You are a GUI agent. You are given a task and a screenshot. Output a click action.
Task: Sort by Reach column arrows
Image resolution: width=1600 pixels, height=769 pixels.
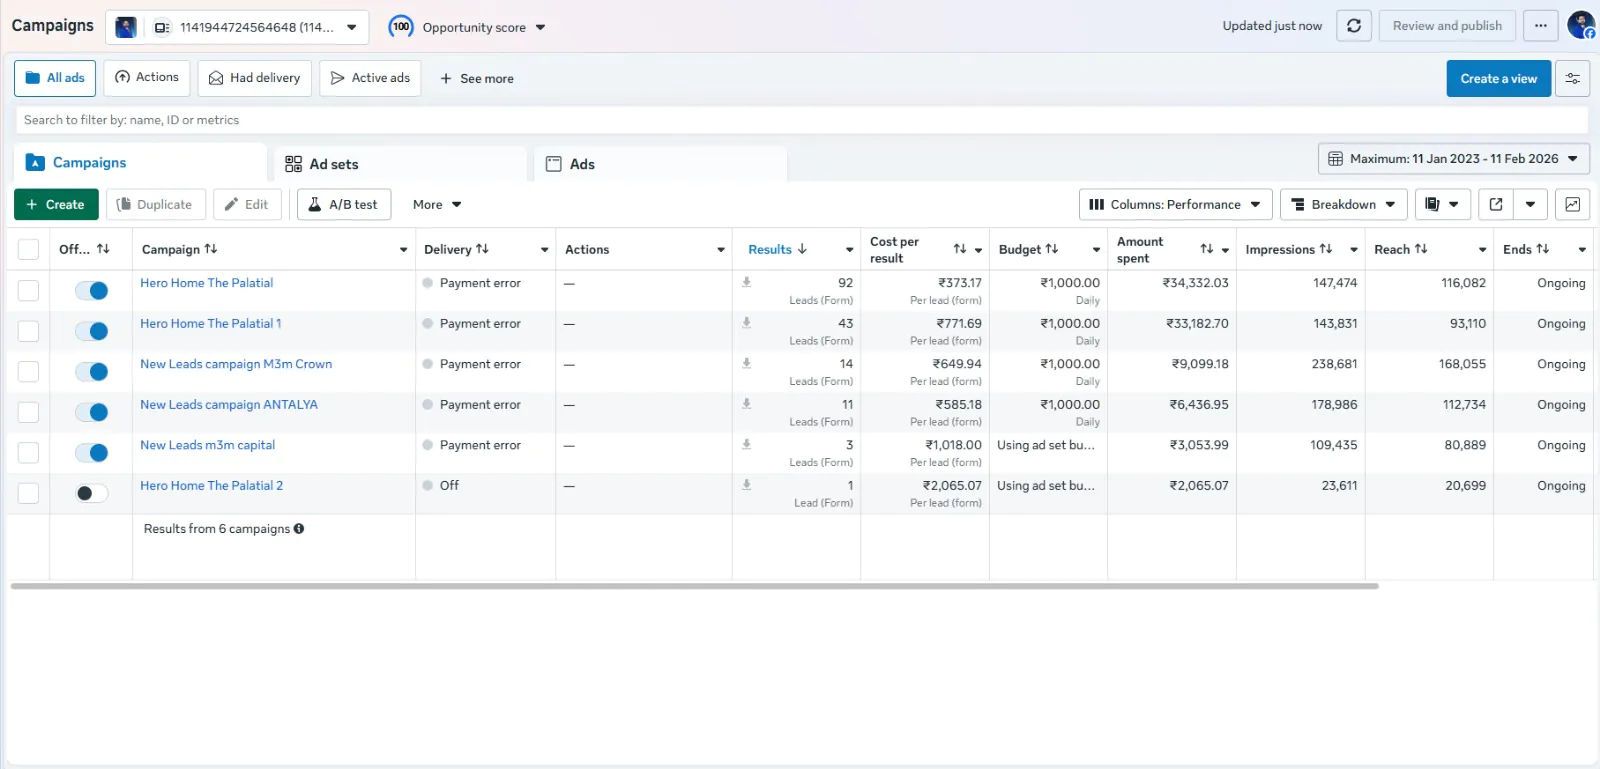[1421, 249]
